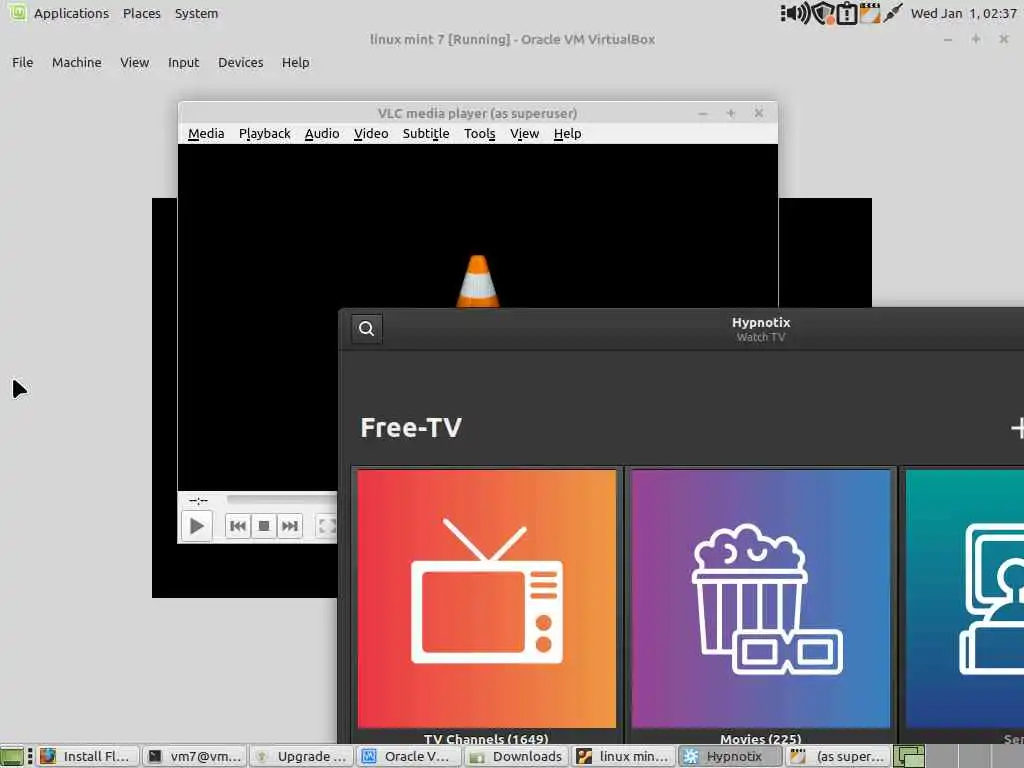Switch to vm7@vm... terminal taskbar item
1024x768 pixels.
(195, 756)
